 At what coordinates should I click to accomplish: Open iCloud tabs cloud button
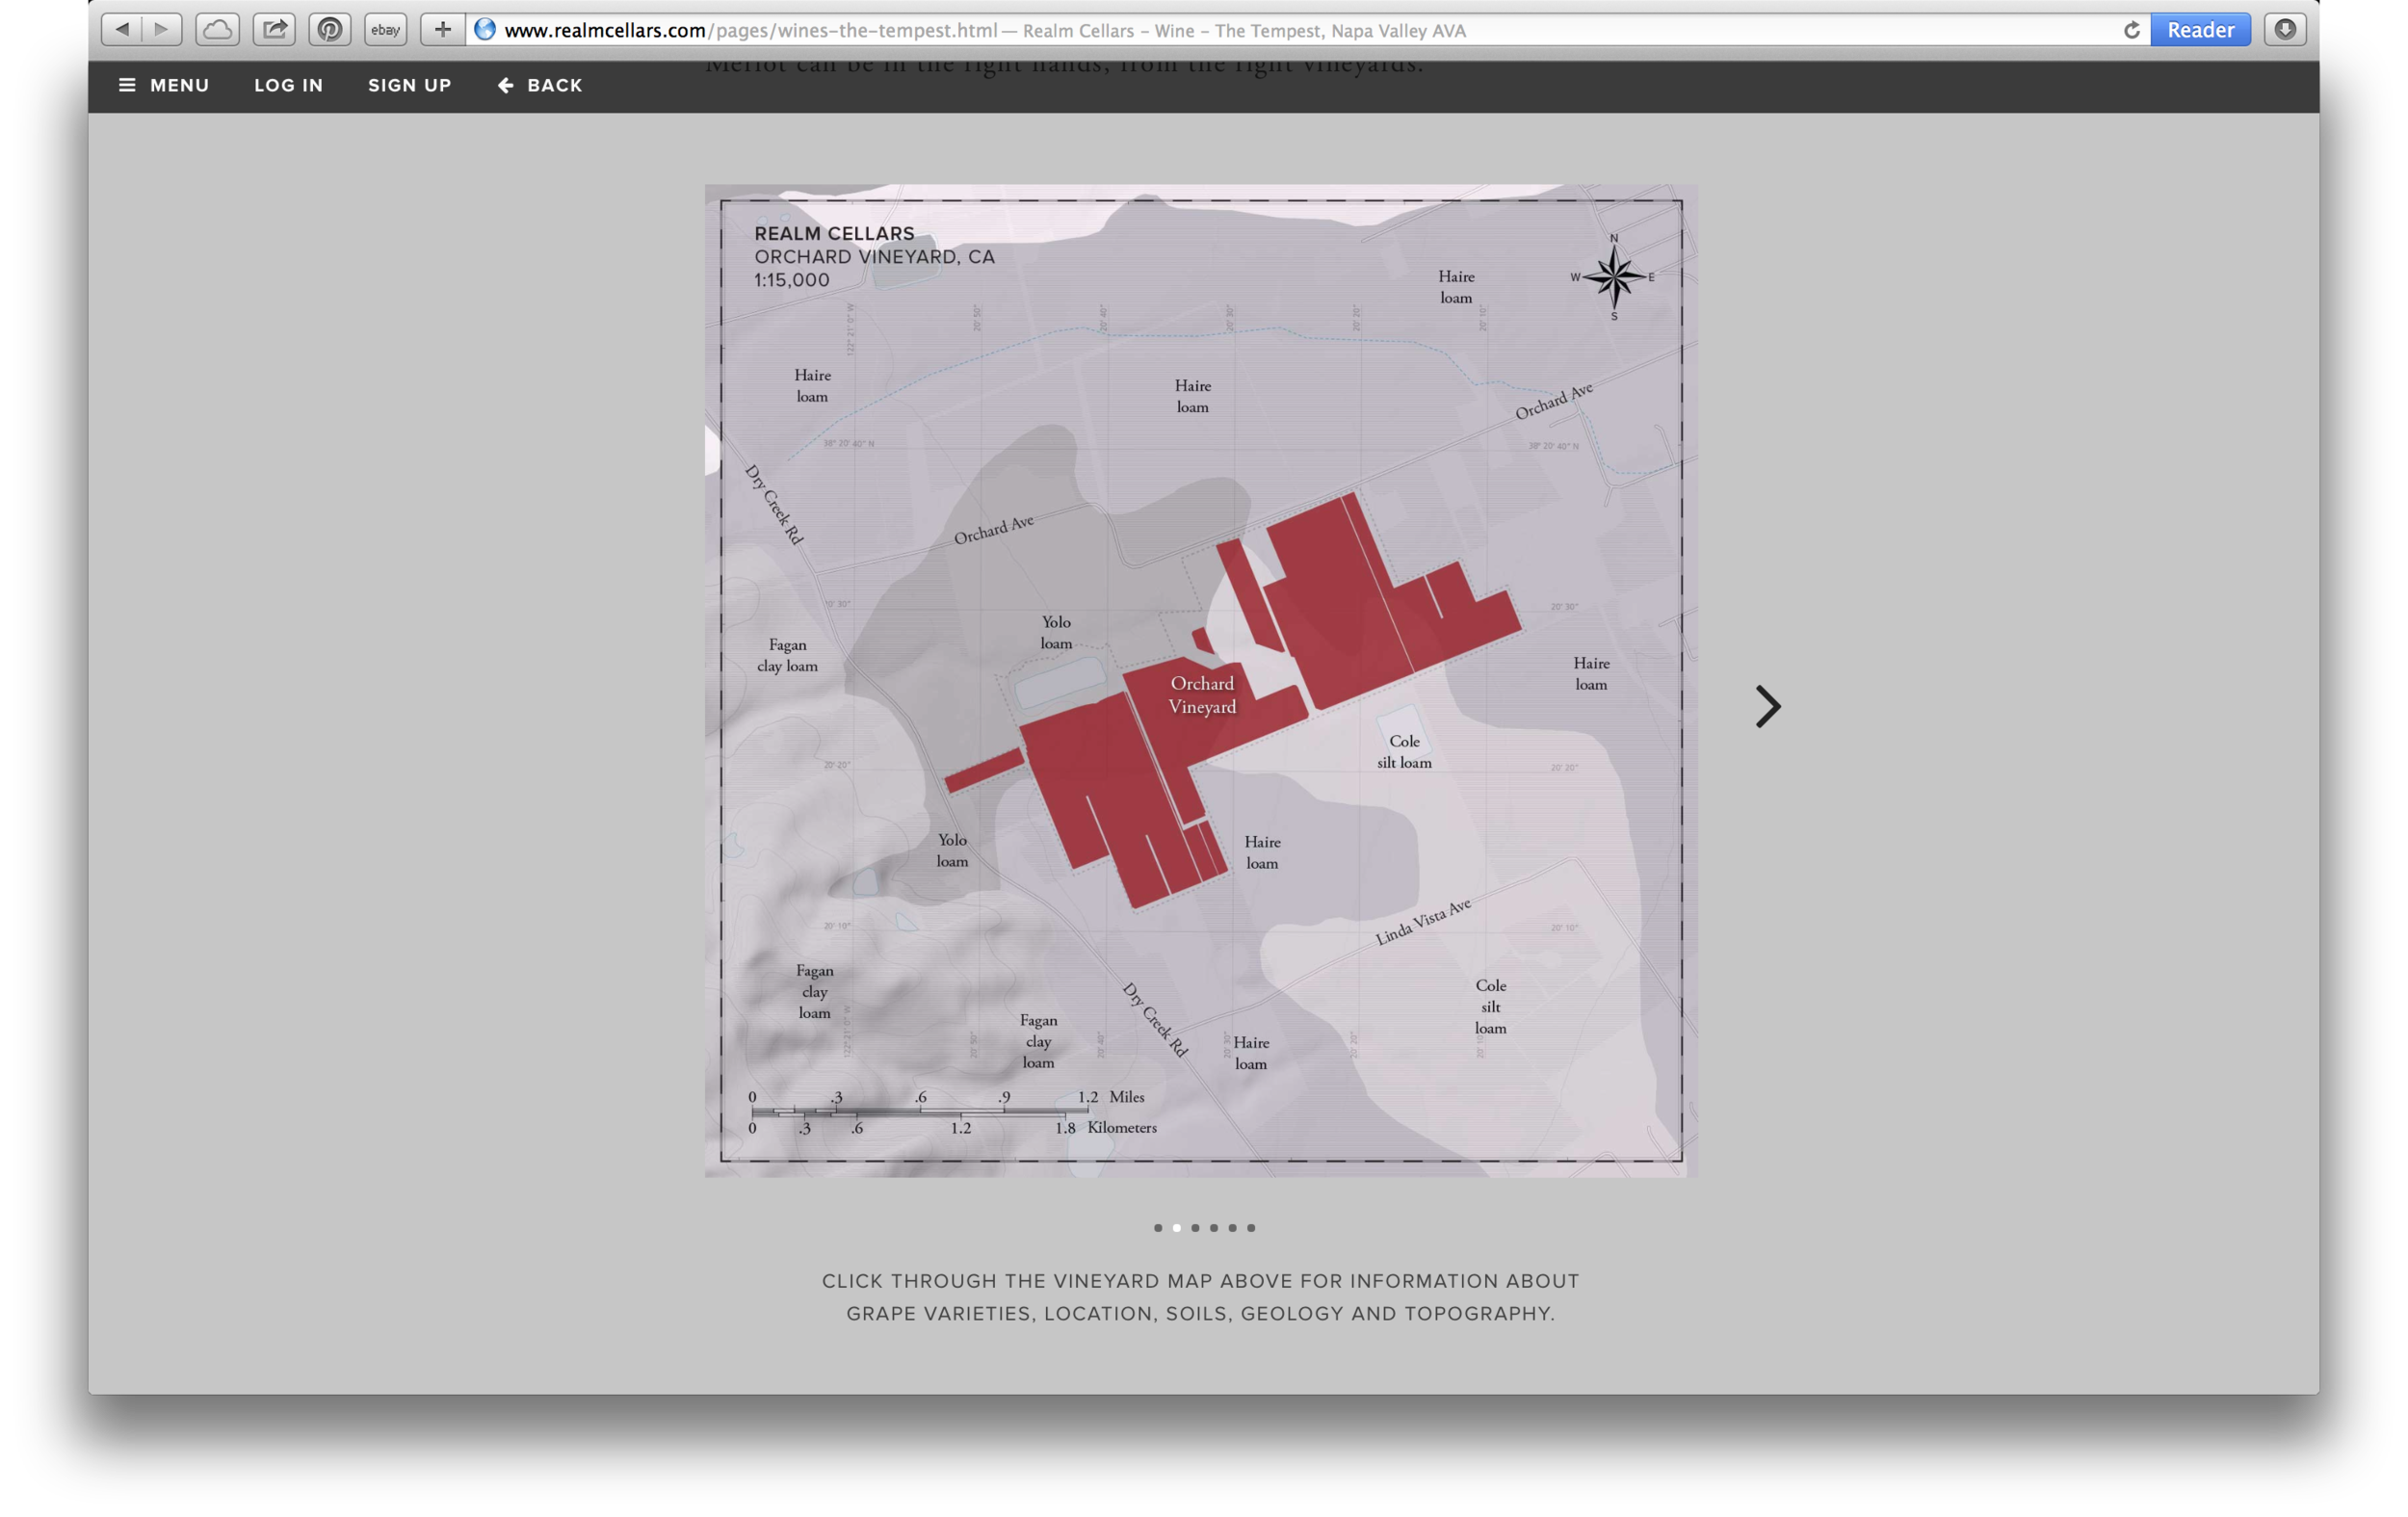coord(217,30)
